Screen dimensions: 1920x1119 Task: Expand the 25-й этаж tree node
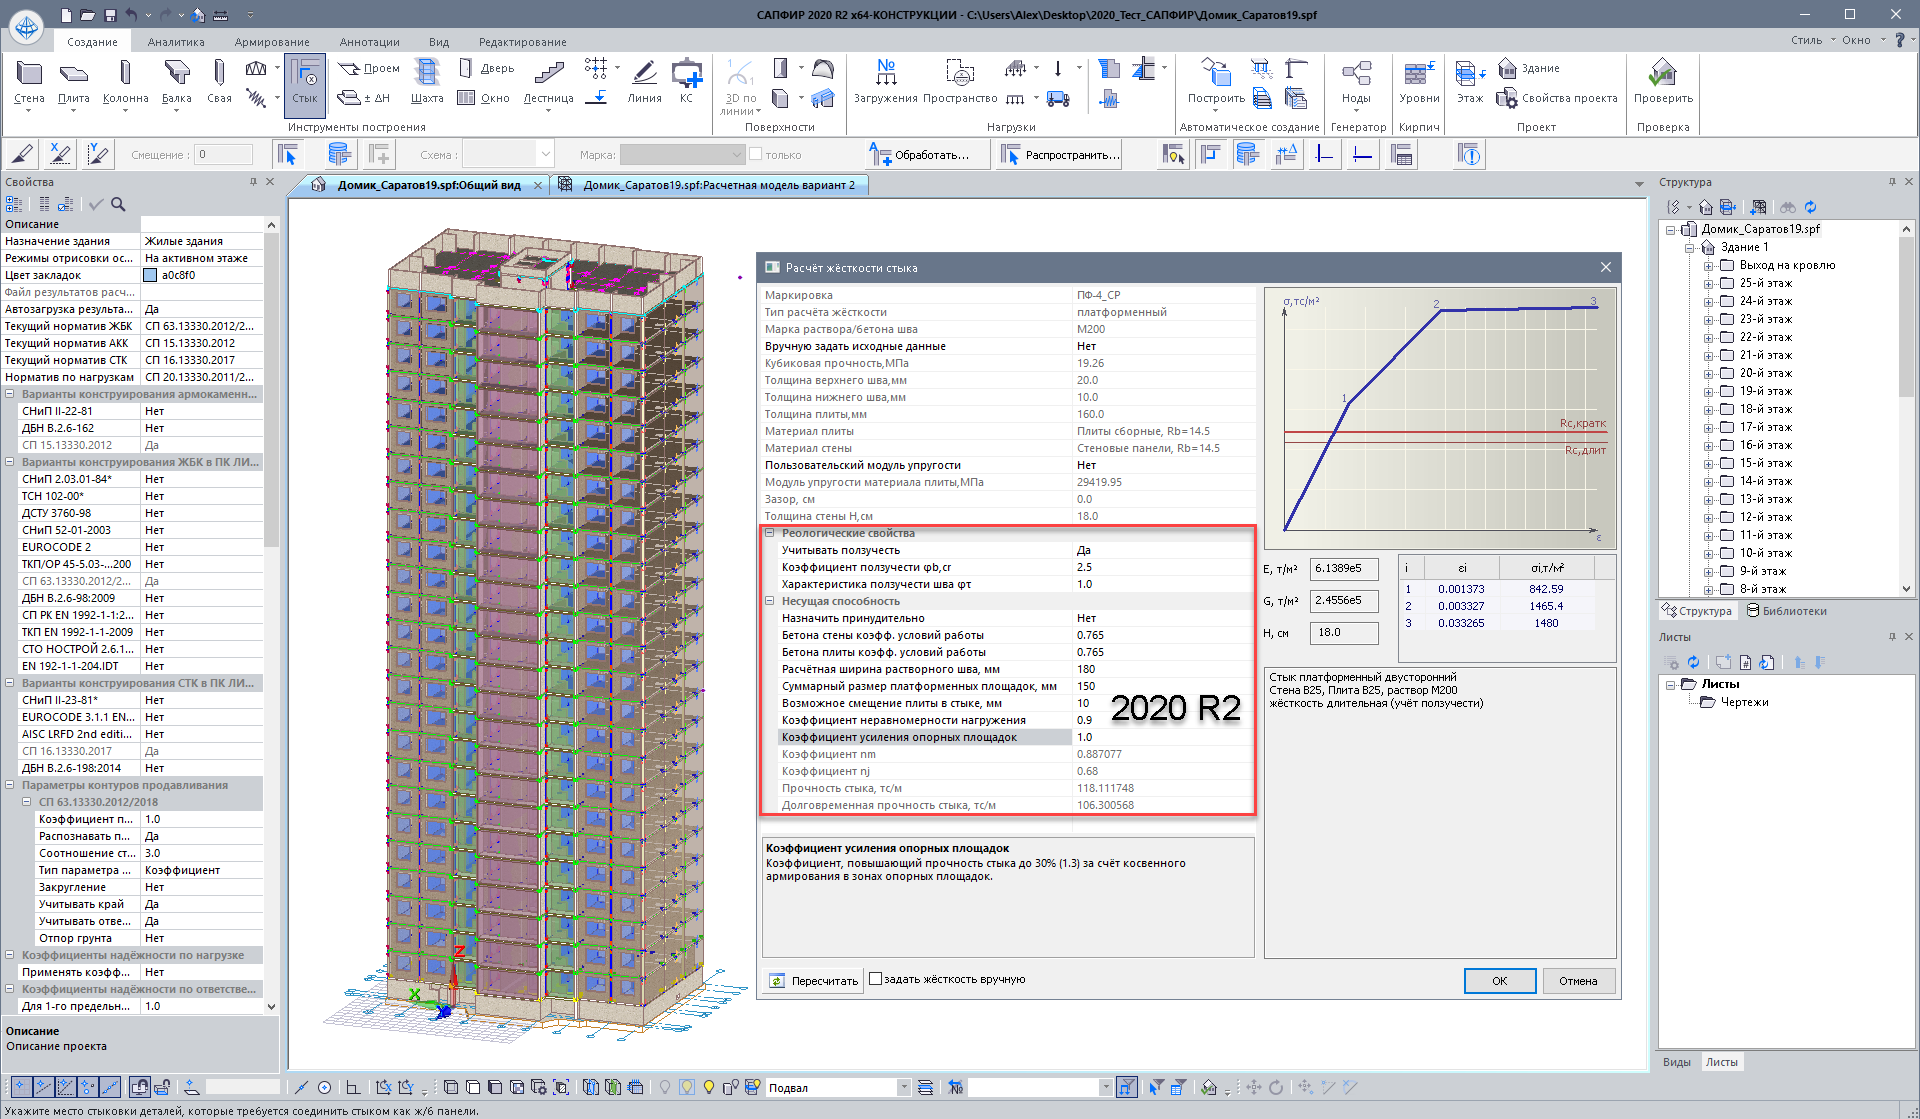click(1709, 284)
